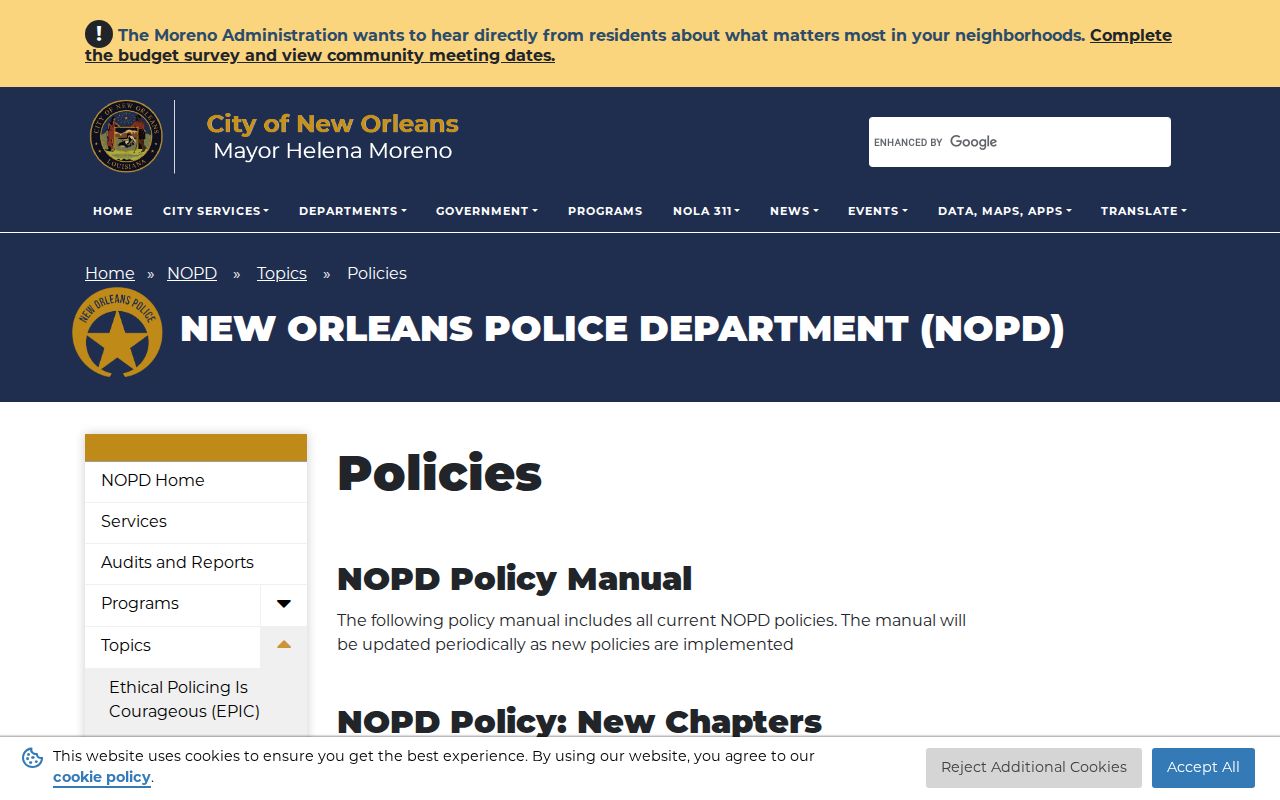Focus the Google search input field
Image resolution: width=1280 pixels, height=800 pixels.
tap(1020, 142)
